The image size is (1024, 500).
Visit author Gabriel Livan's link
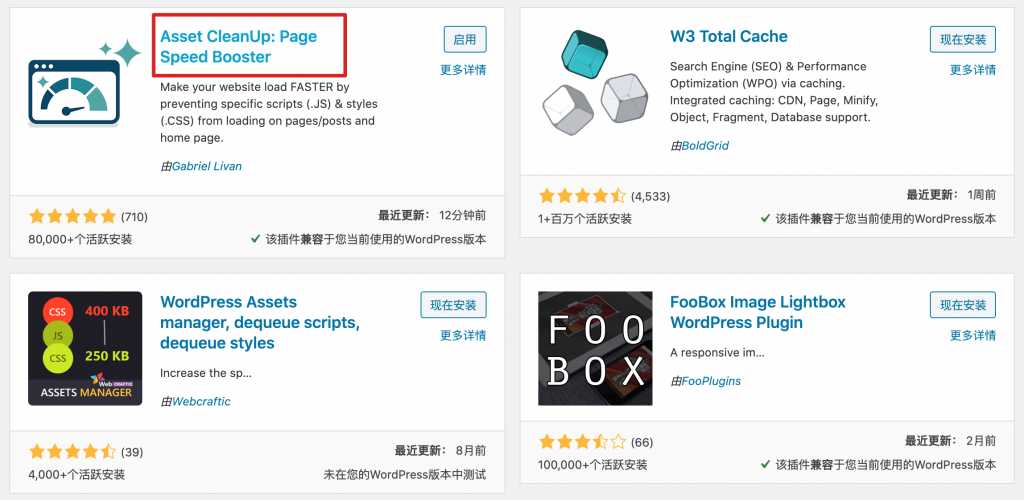tap(207, 166)
